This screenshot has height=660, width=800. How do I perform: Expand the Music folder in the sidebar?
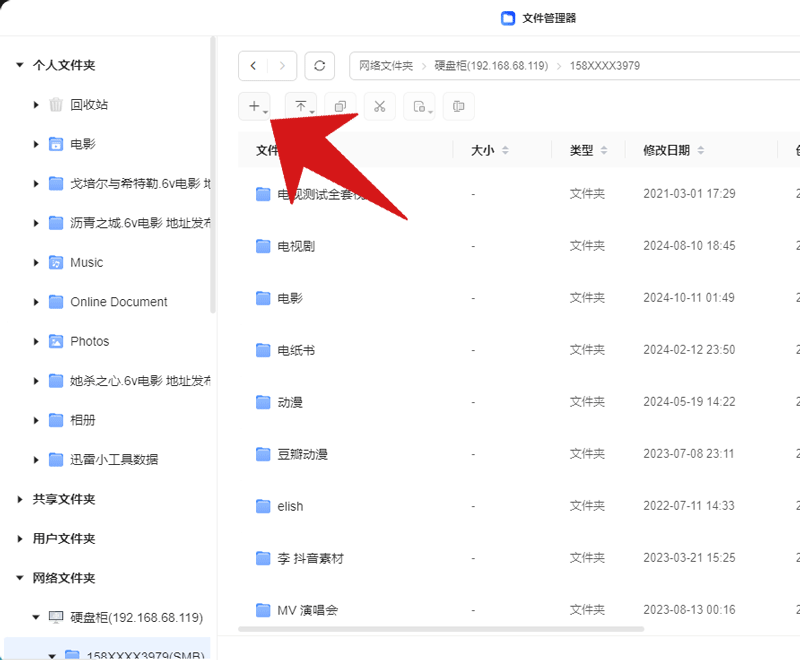click(x=33, y=262)
